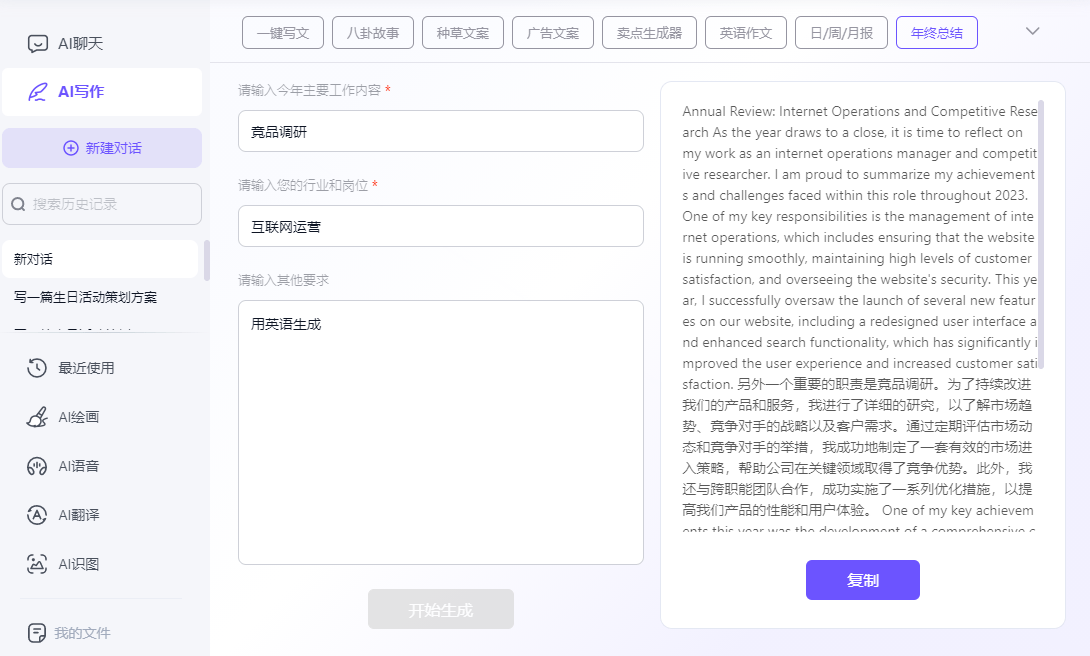Switch to 一键写文 template tab
This screenshot has height=656, width=1090.
click(283, 33)
